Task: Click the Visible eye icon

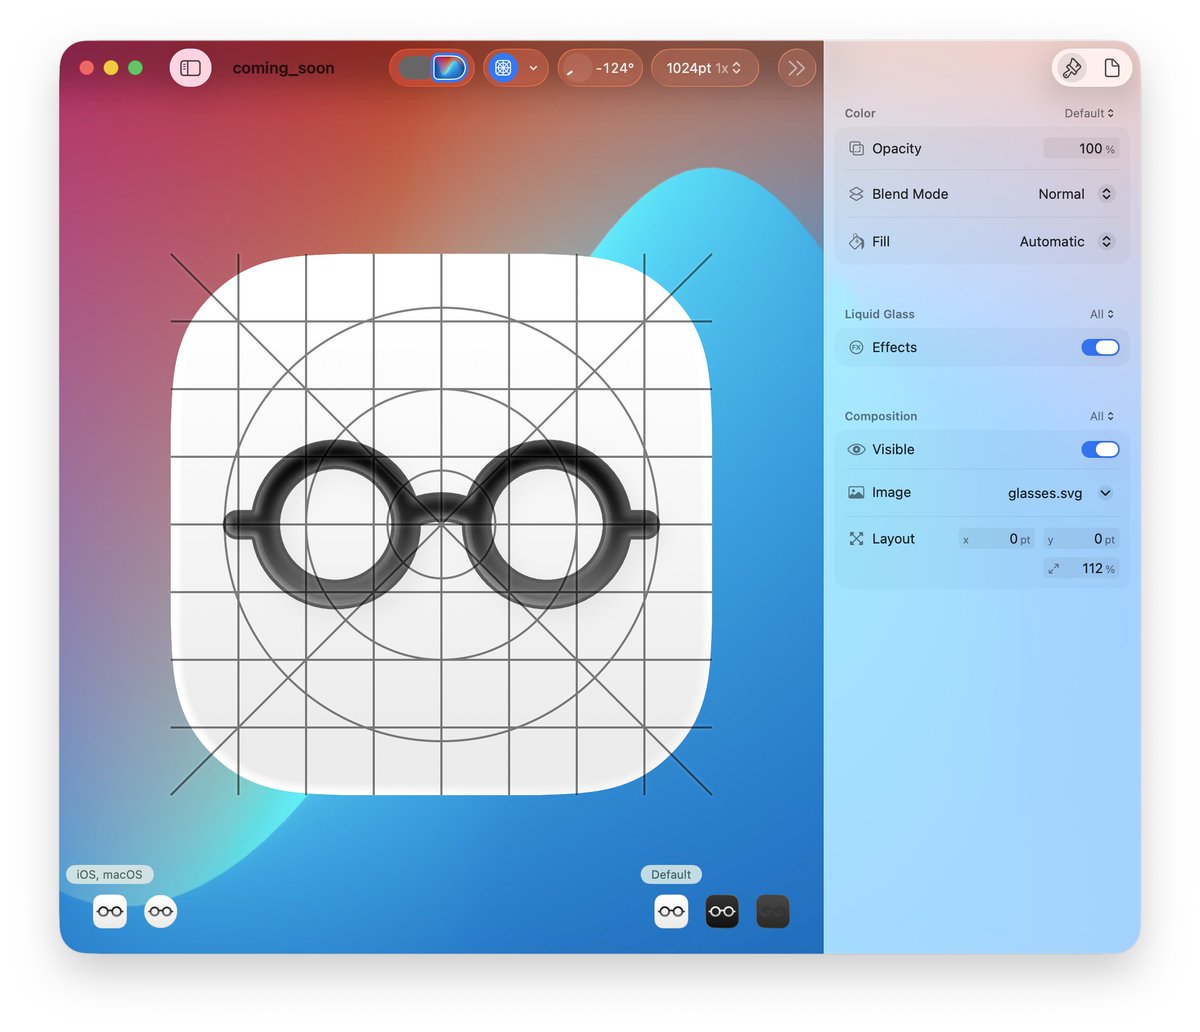Action: pyautogui.click(x=856, y=449)
